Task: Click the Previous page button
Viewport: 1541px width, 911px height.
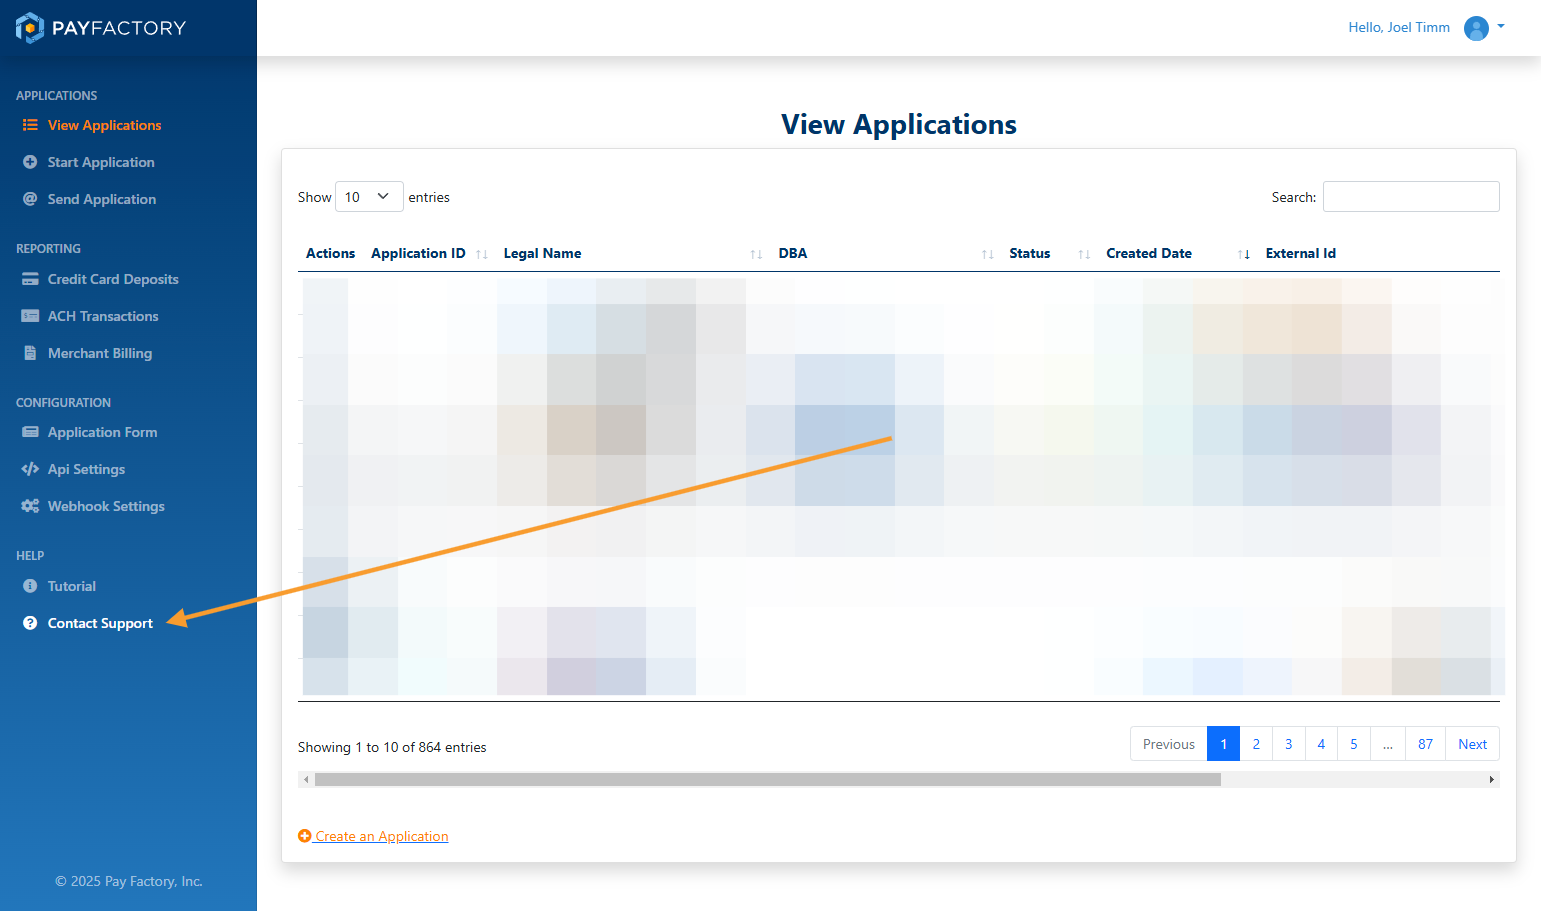Action: point(1169,744)
